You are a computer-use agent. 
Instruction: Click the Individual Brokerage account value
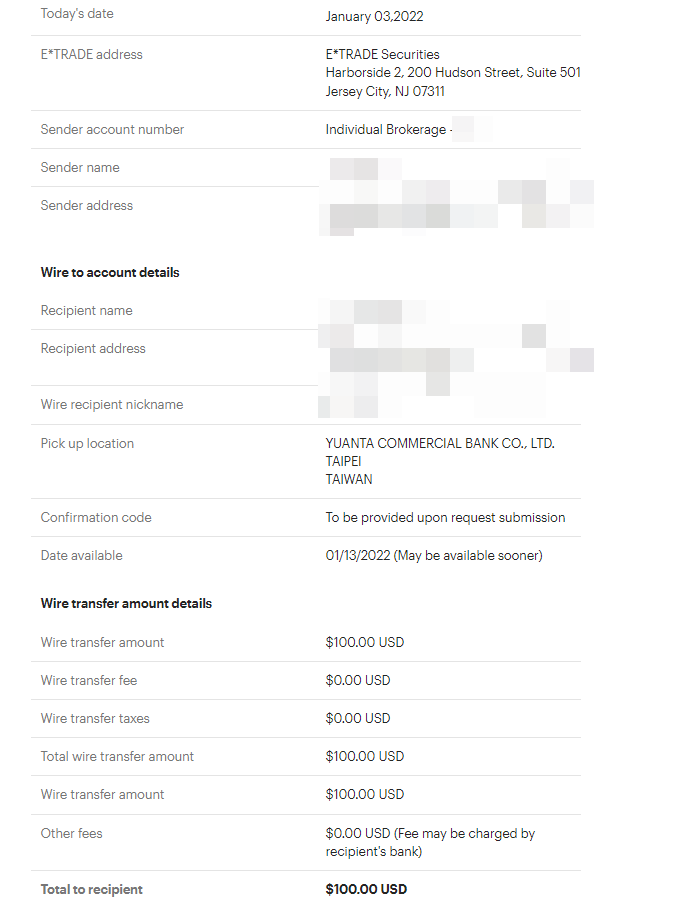point(385,129)
